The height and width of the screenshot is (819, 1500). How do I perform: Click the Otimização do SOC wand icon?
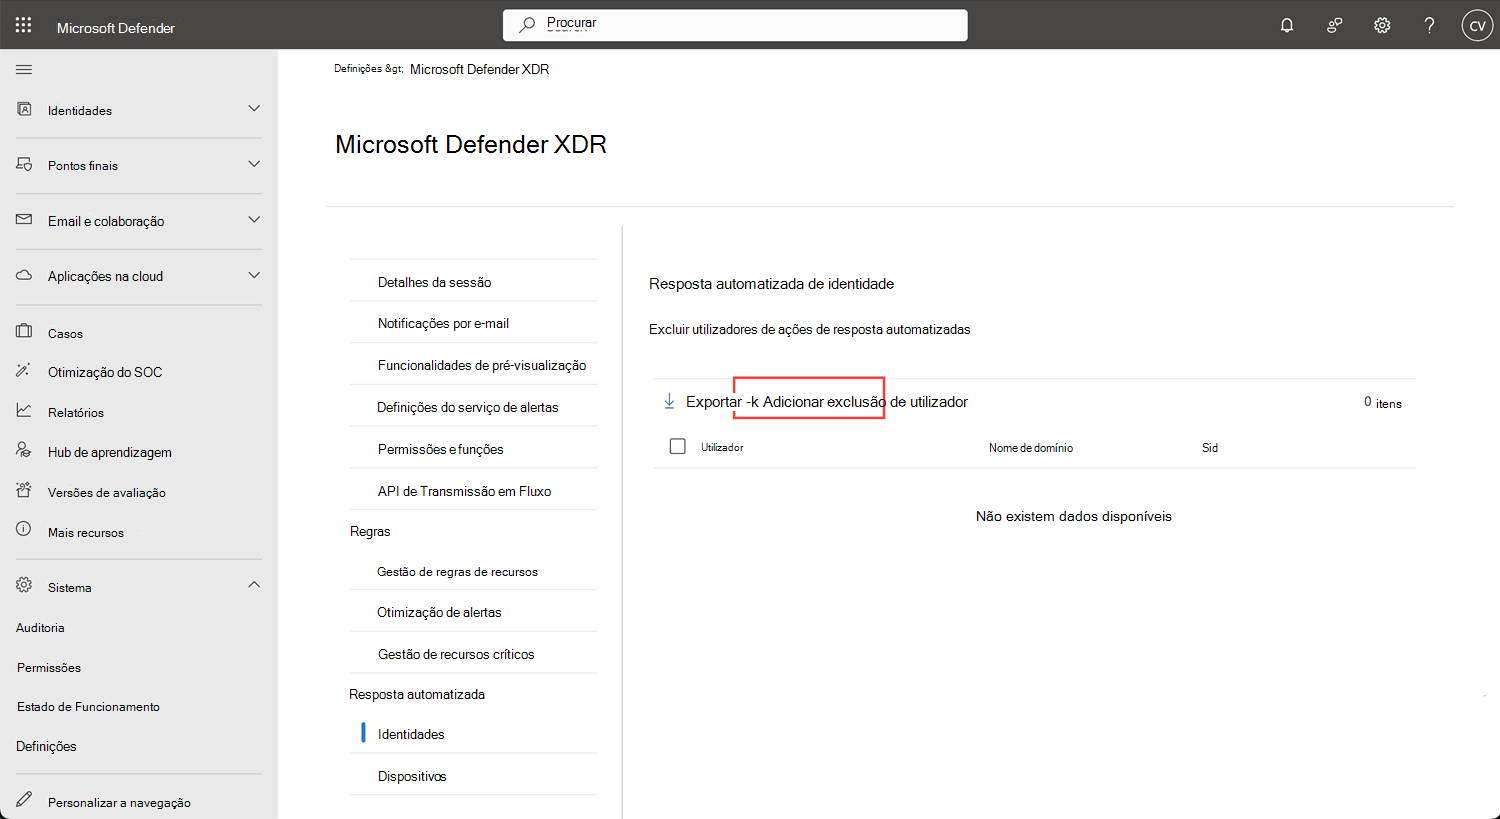tap(24, 370)
